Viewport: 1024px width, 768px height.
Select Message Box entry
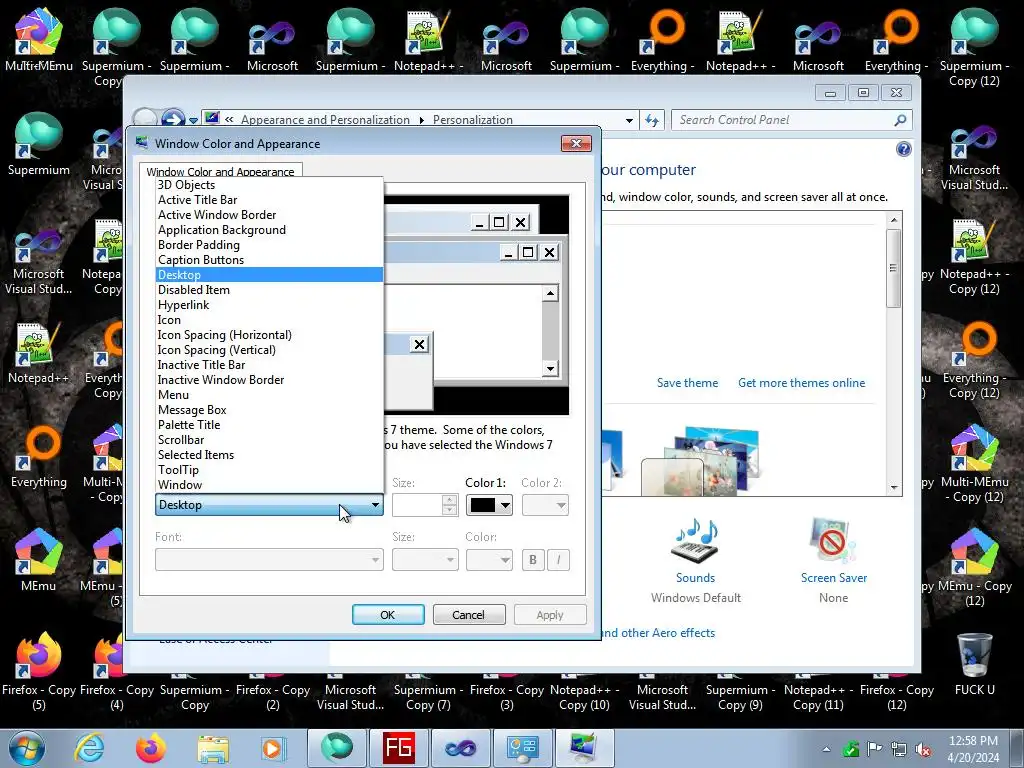tap(269, 410)
